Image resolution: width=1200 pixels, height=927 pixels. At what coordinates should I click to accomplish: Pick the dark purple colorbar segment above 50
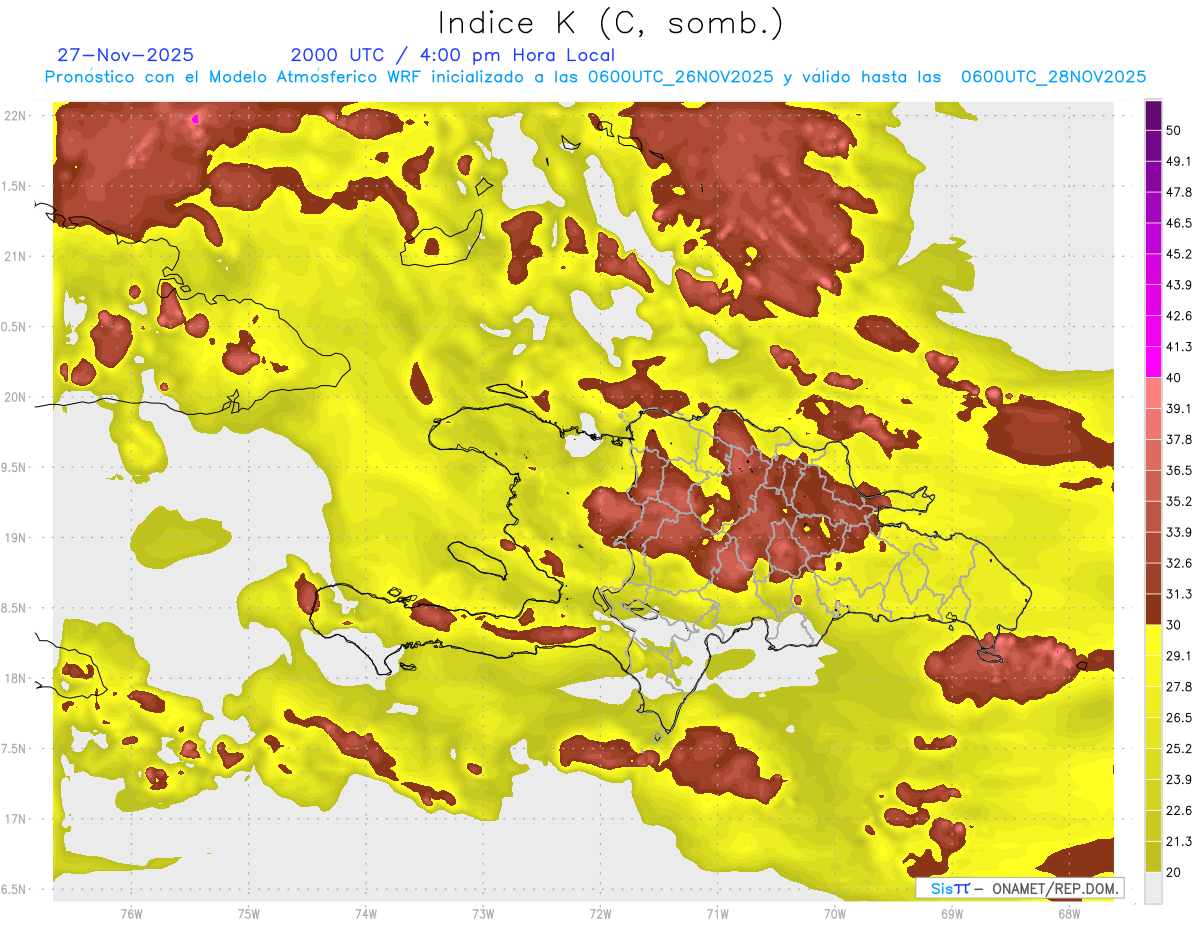click(1153, 115)
